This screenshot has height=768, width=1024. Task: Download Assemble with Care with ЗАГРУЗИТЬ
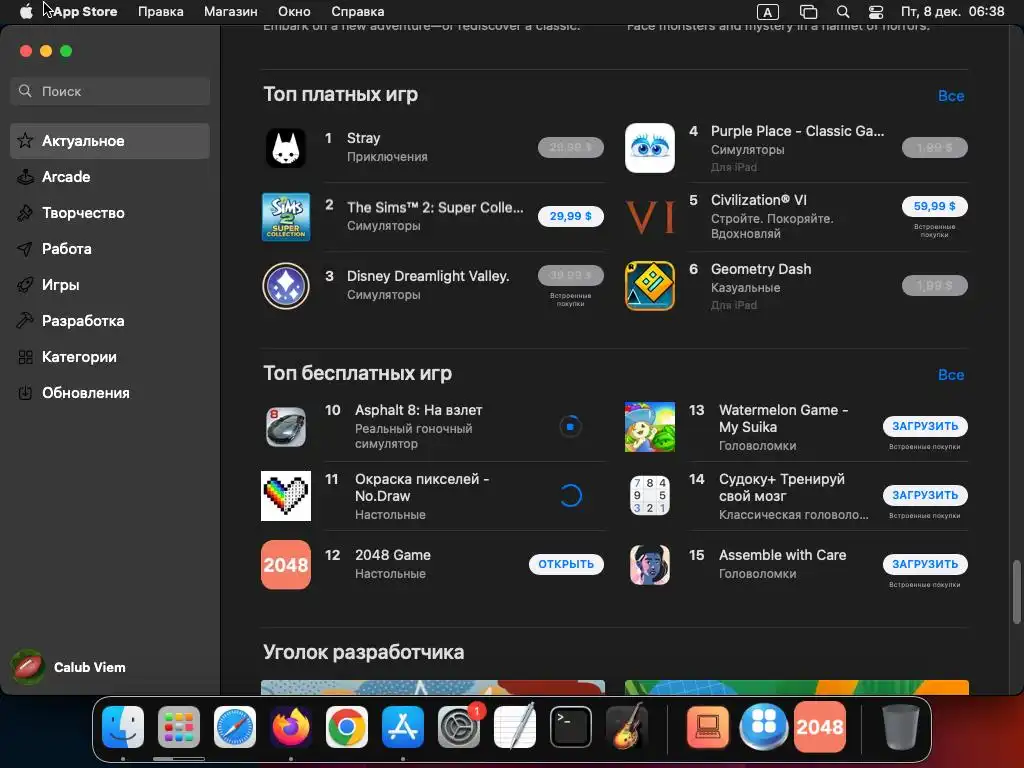coord(925,564)
